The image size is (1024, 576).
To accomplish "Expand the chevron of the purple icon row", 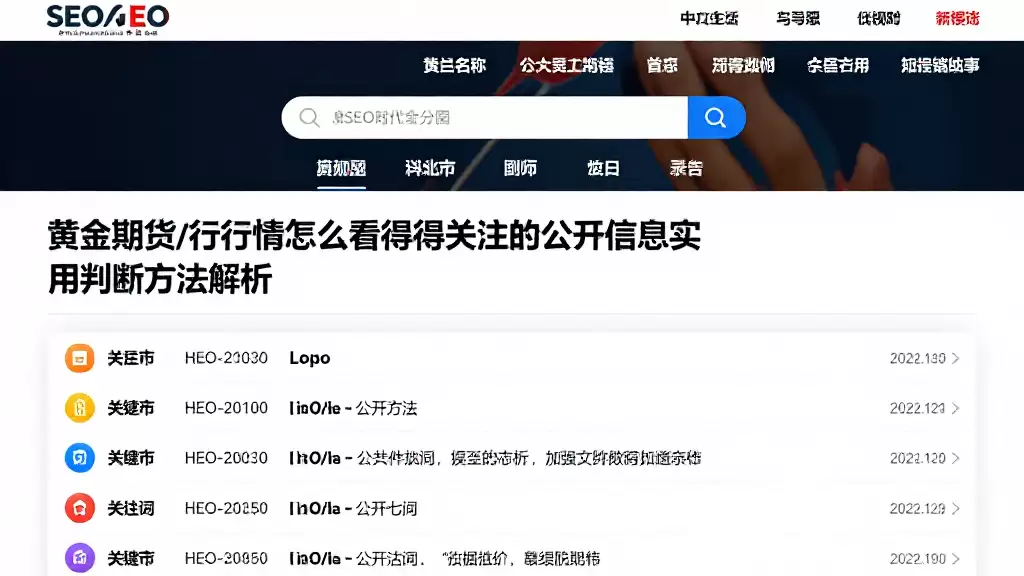I will [955, 559].
